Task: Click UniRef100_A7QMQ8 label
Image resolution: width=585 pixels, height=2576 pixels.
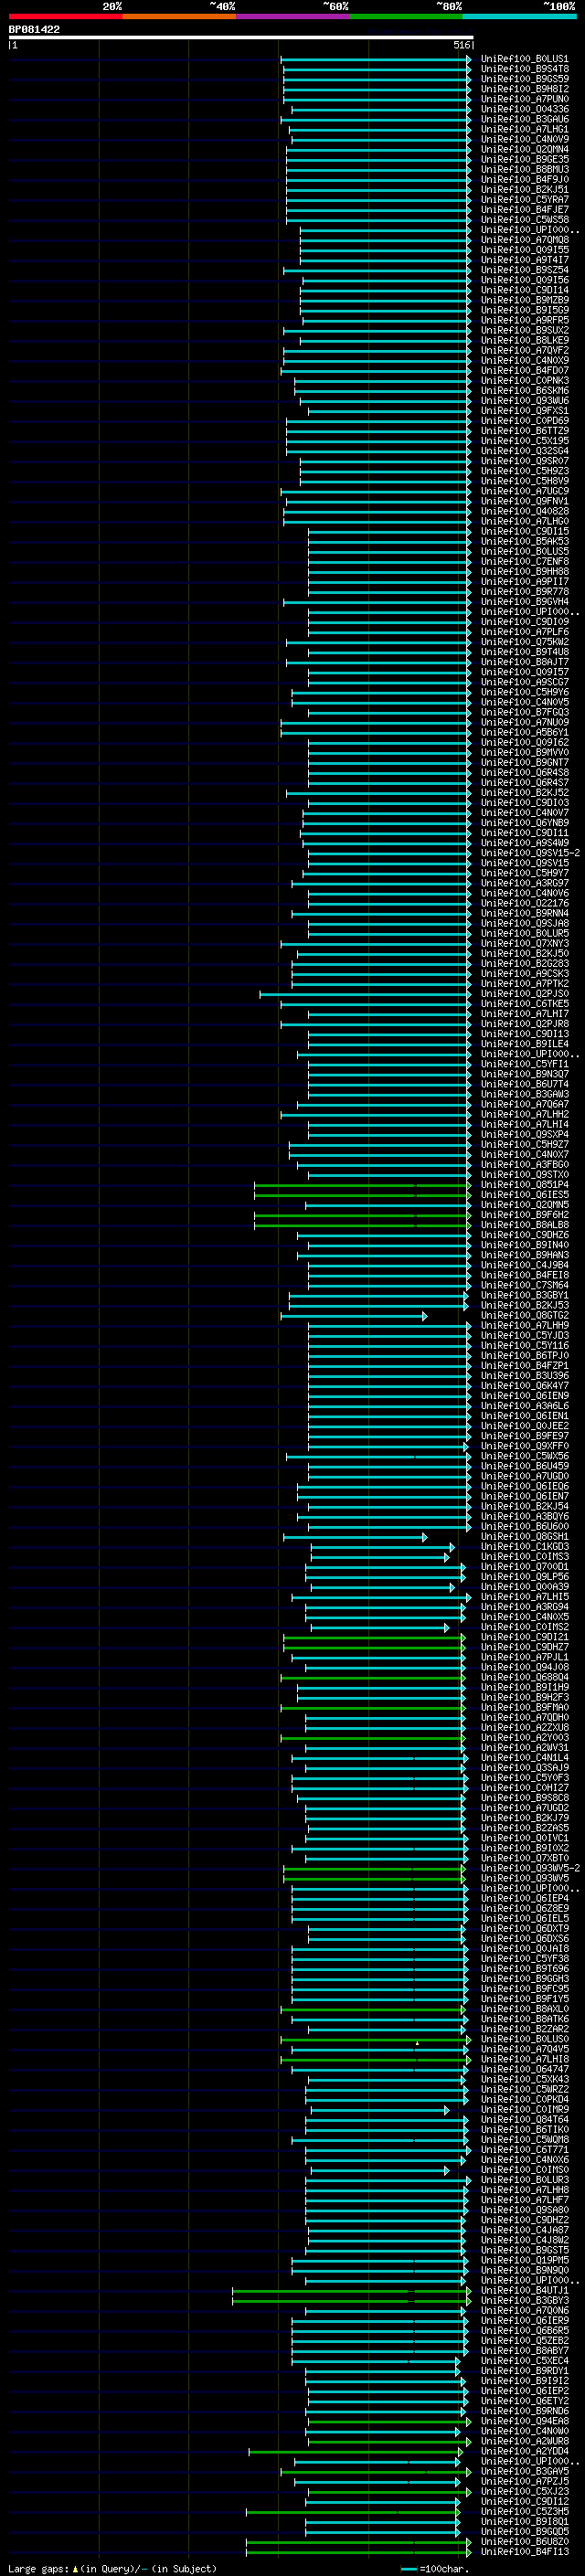Action: coord(524,240)
